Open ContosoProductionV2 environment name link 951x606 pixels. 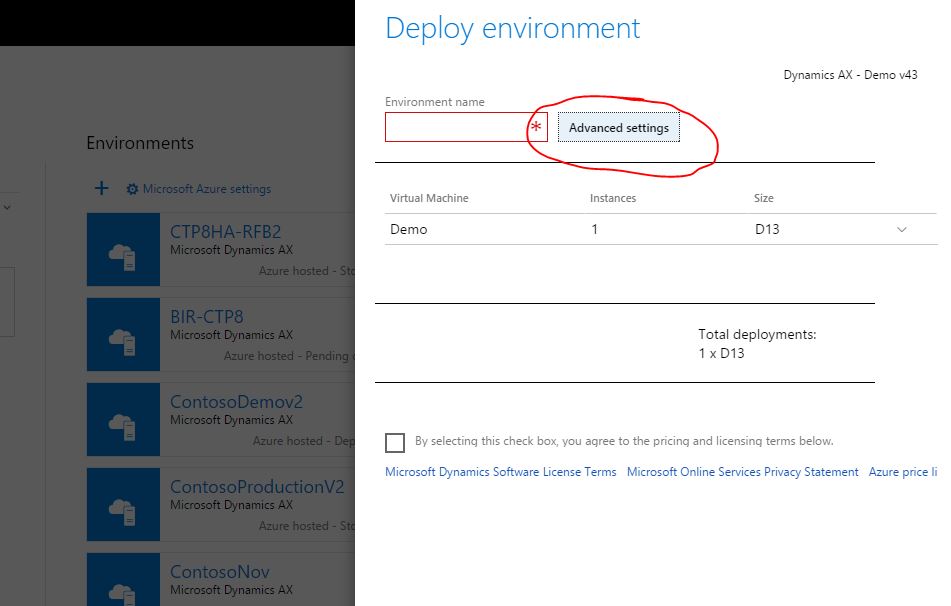(x=257, y=486)
